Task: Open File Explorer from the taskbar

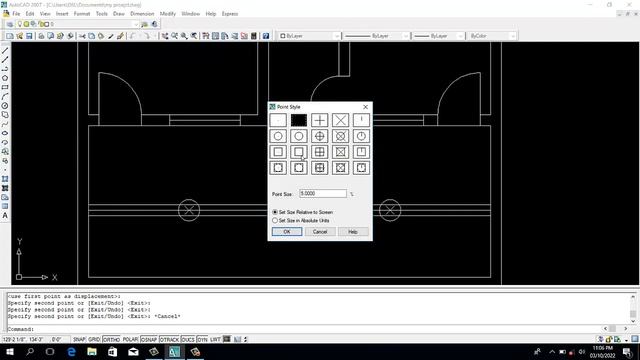Action: (x=92, y=351)
